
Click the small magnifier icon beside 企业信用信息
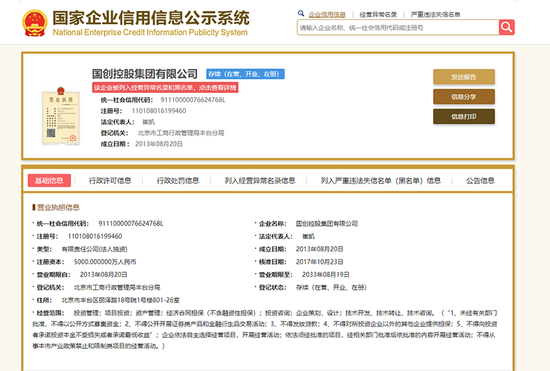(x=301, y=13)
